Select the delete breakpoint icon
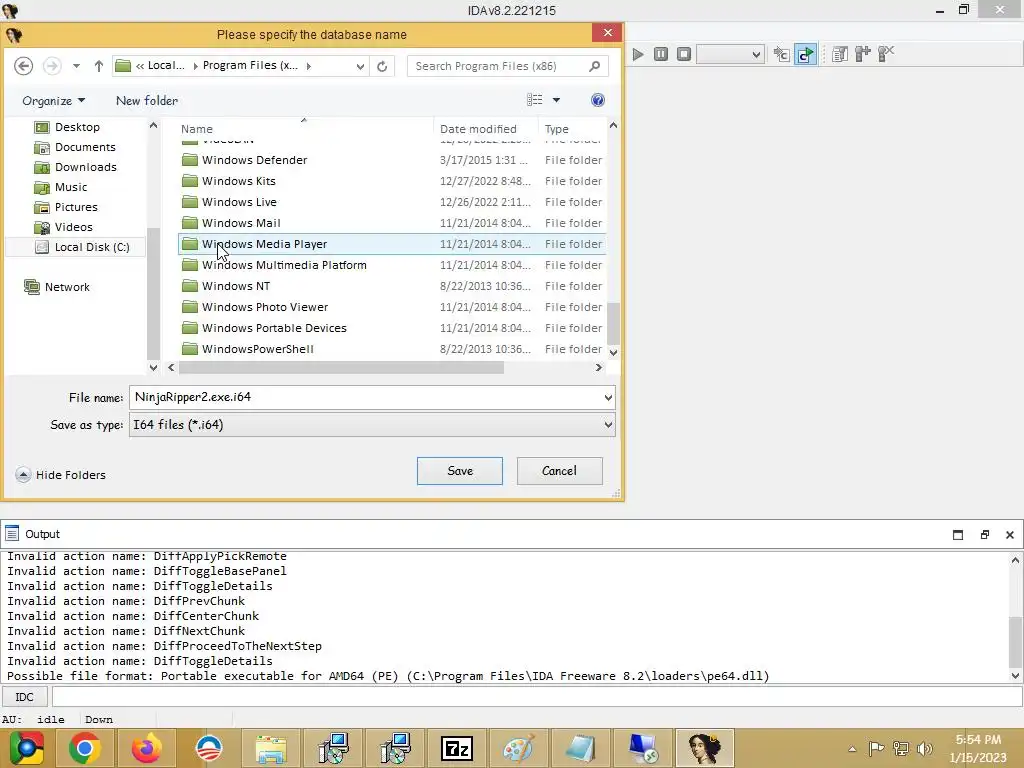This screenshot has width=1024, height=768. (886, 54)
